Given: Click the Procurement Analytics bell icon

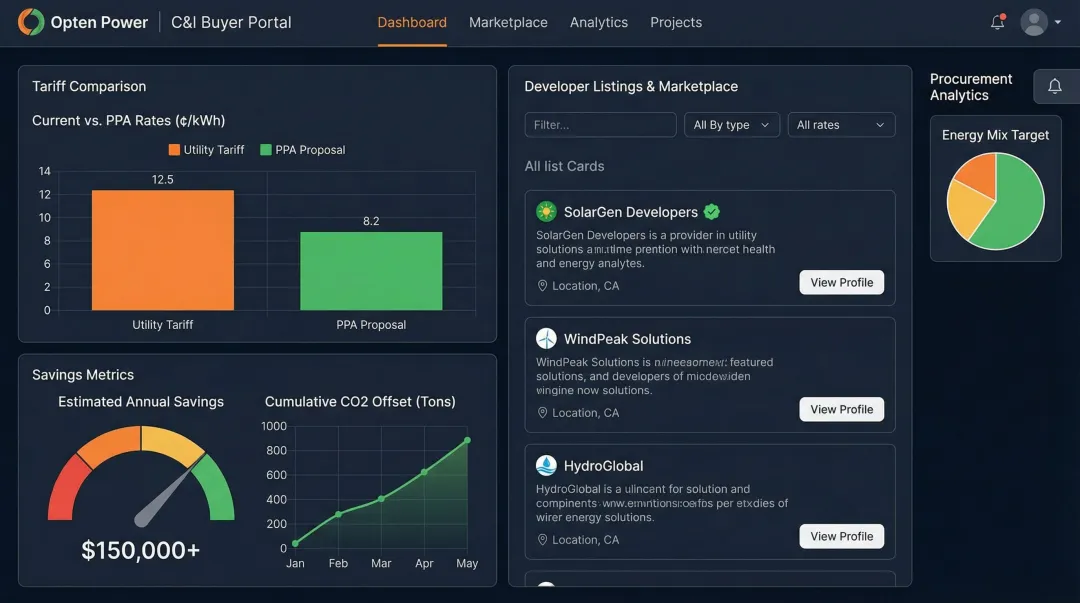Looking at the screenshot, I should (1055, 86).
